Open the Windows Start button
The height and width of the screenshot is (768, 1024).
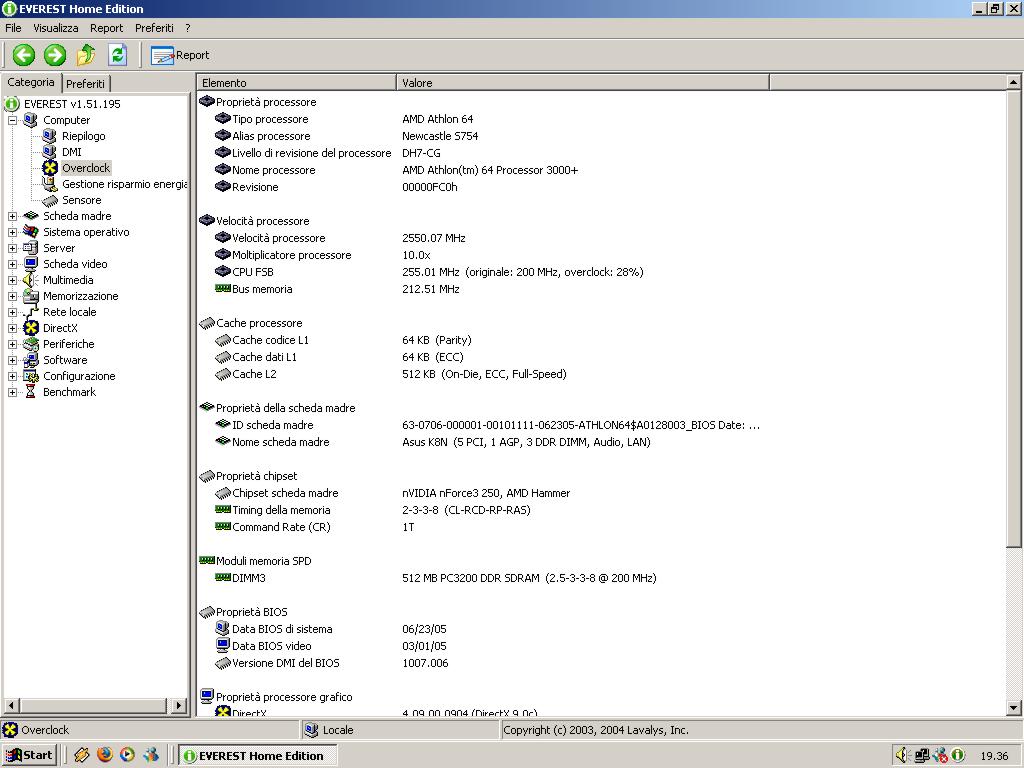tap(29, 755)
